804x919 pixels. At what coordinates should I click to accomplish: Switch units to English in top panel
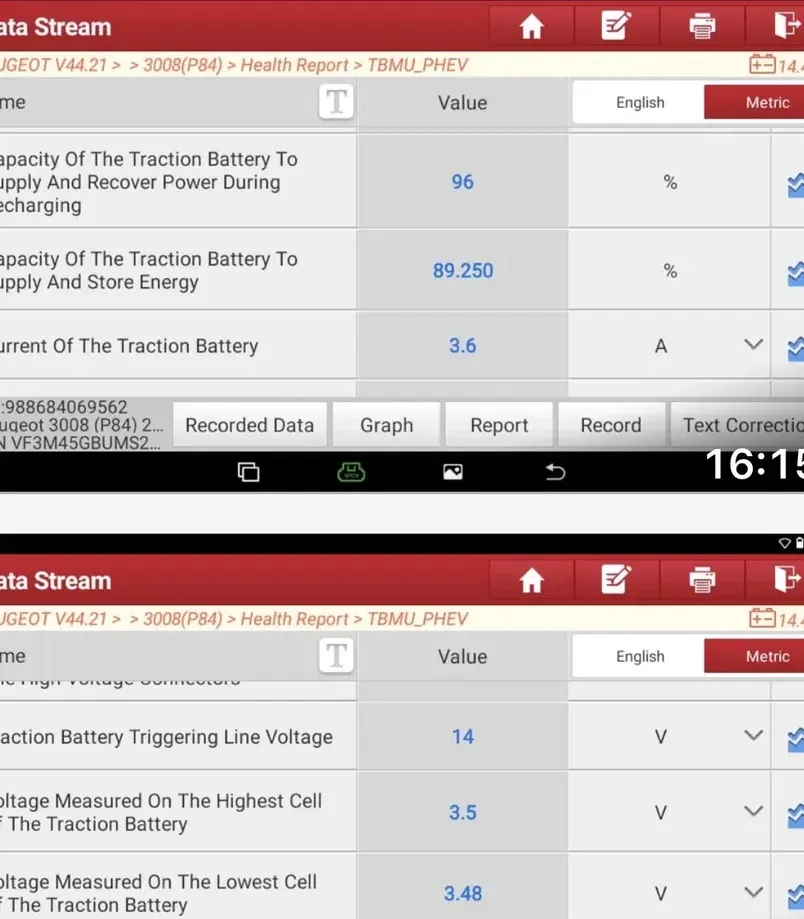pos(640,103)
